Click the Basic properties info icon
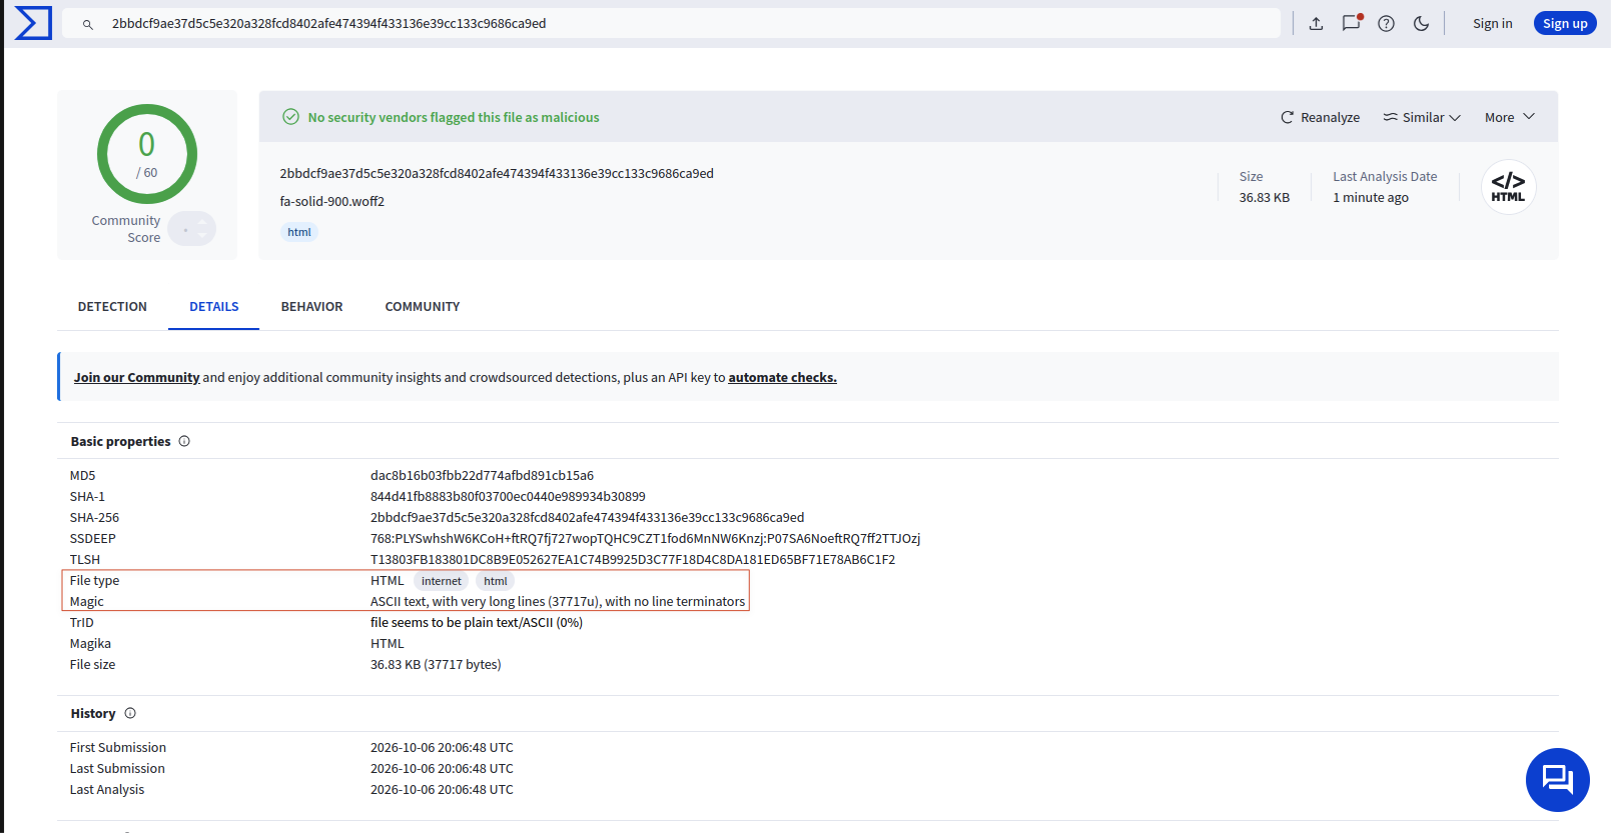 click(x=184, y=441)
